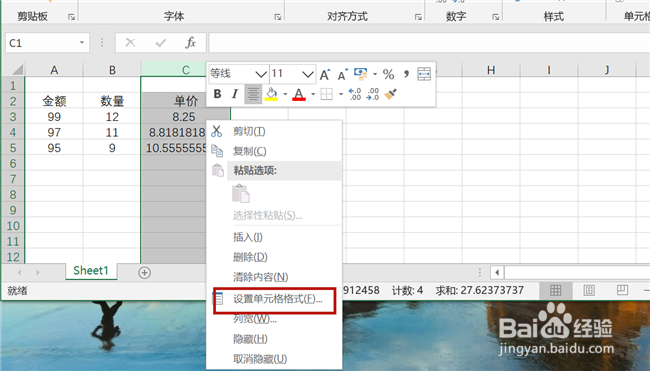Choose 取消隐藏(U) from context menu
Screen dimensions: 650x371
274,359
